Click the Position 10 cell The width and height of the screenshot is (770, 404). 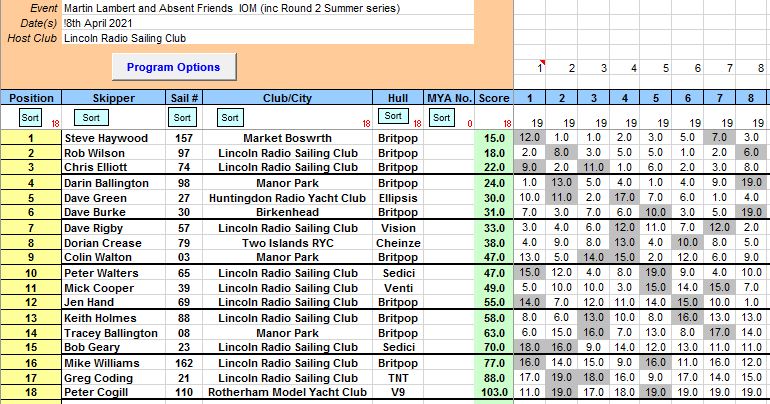31,272
